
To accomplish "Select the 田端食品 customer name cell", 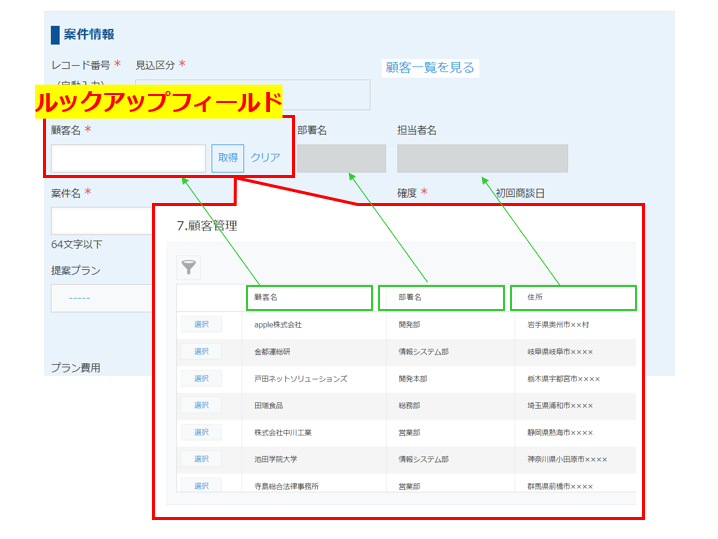I will pos(269,406).
